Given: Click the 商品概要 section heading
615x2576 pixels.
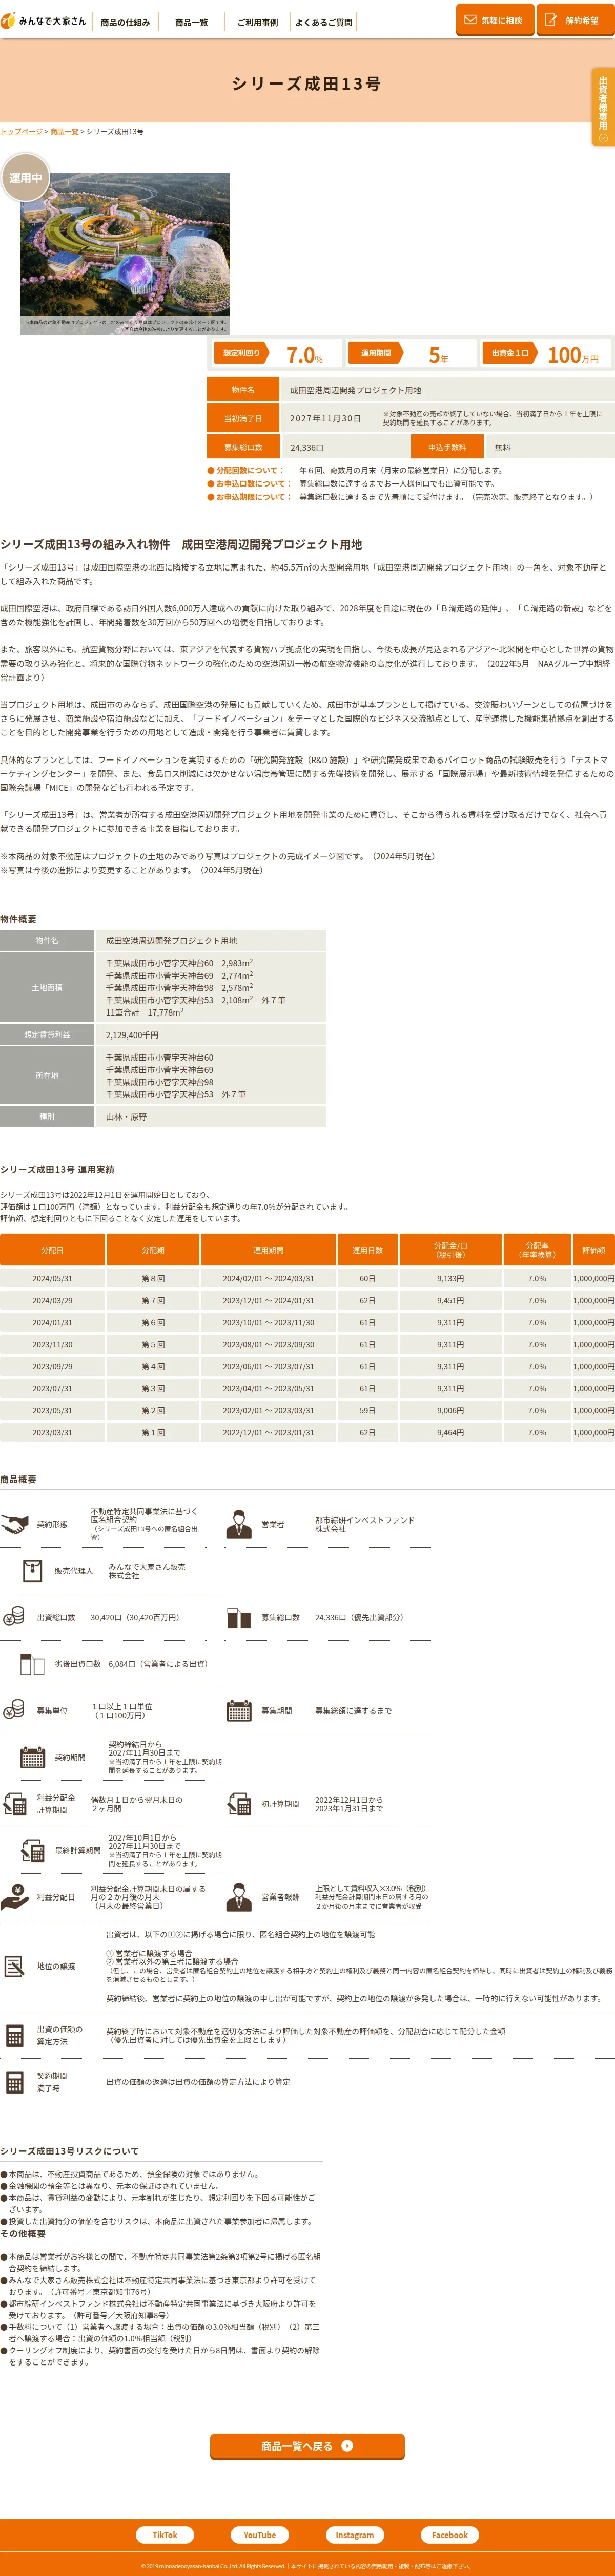Looking at the screenshot, I should [18, 1479].
